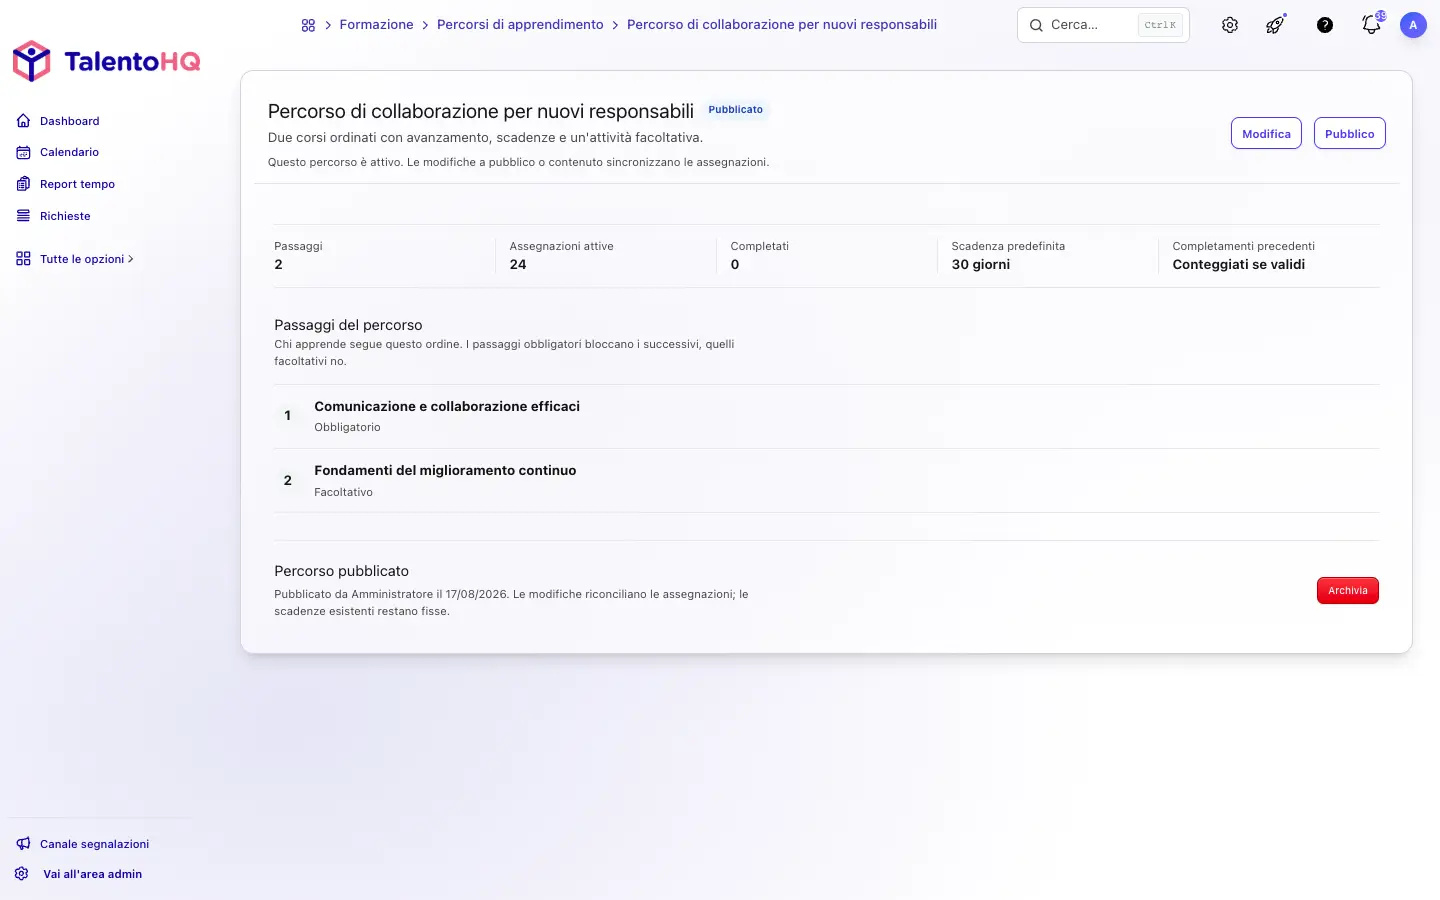This screenshot has width=1440, height=900.
Task: Open Percorsi di apprendimento breadcrumb
Action: coord(520,25)
